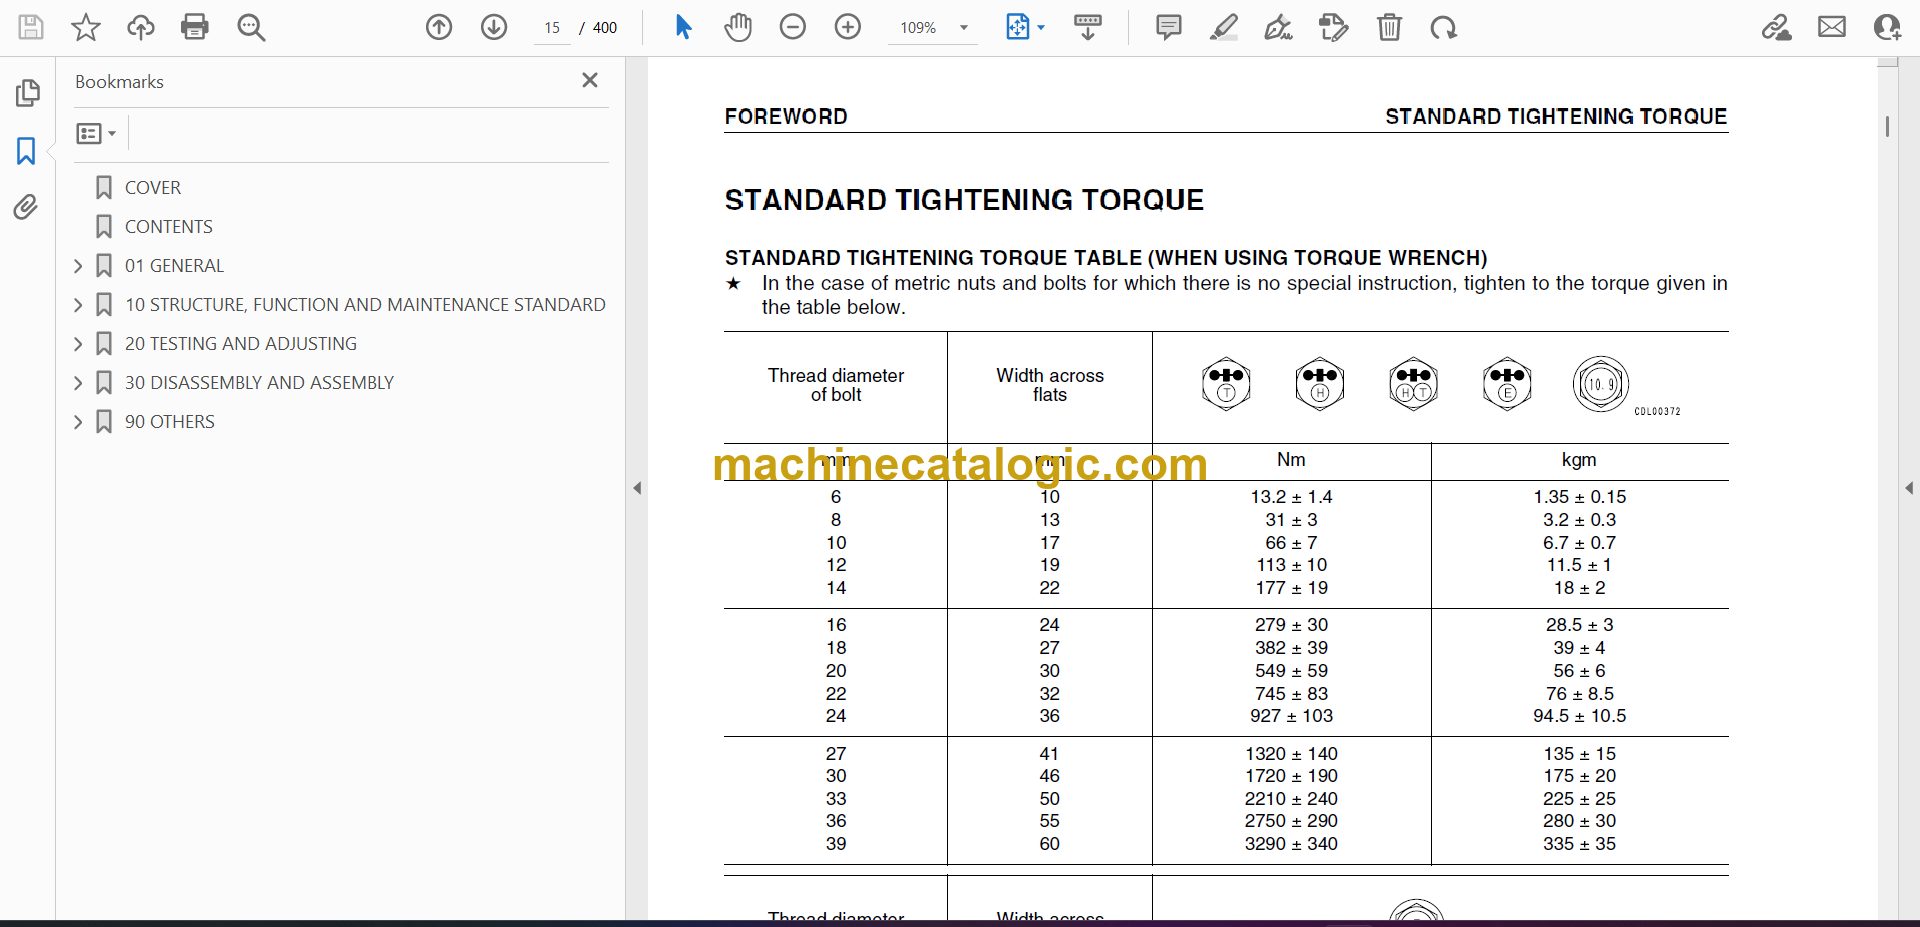The image size is (1920, 927).
Task: Jump to 30 DISASSEMBLY AND ASSEMBLY section
Action: coord(259,382)
